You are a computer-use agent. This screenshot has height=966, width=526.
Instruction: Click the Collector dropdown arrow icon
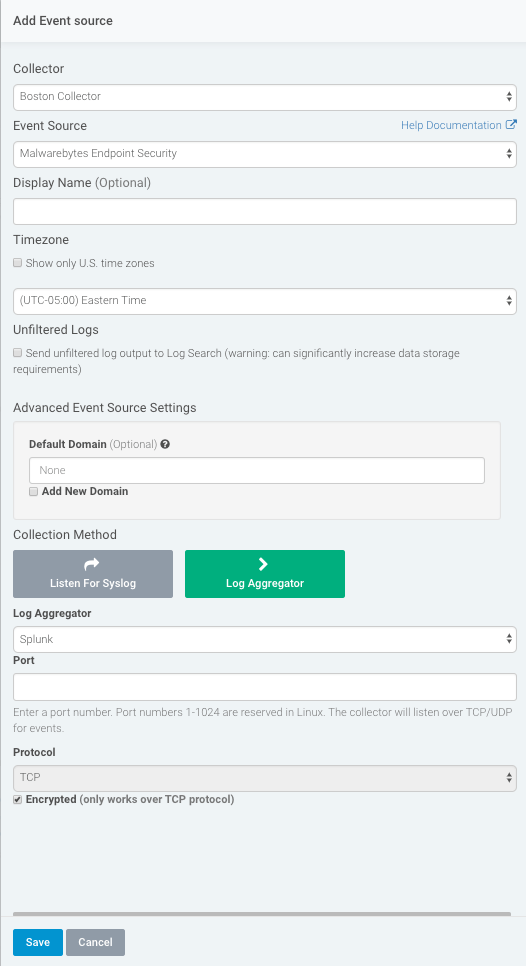click(x=509, y=97)
